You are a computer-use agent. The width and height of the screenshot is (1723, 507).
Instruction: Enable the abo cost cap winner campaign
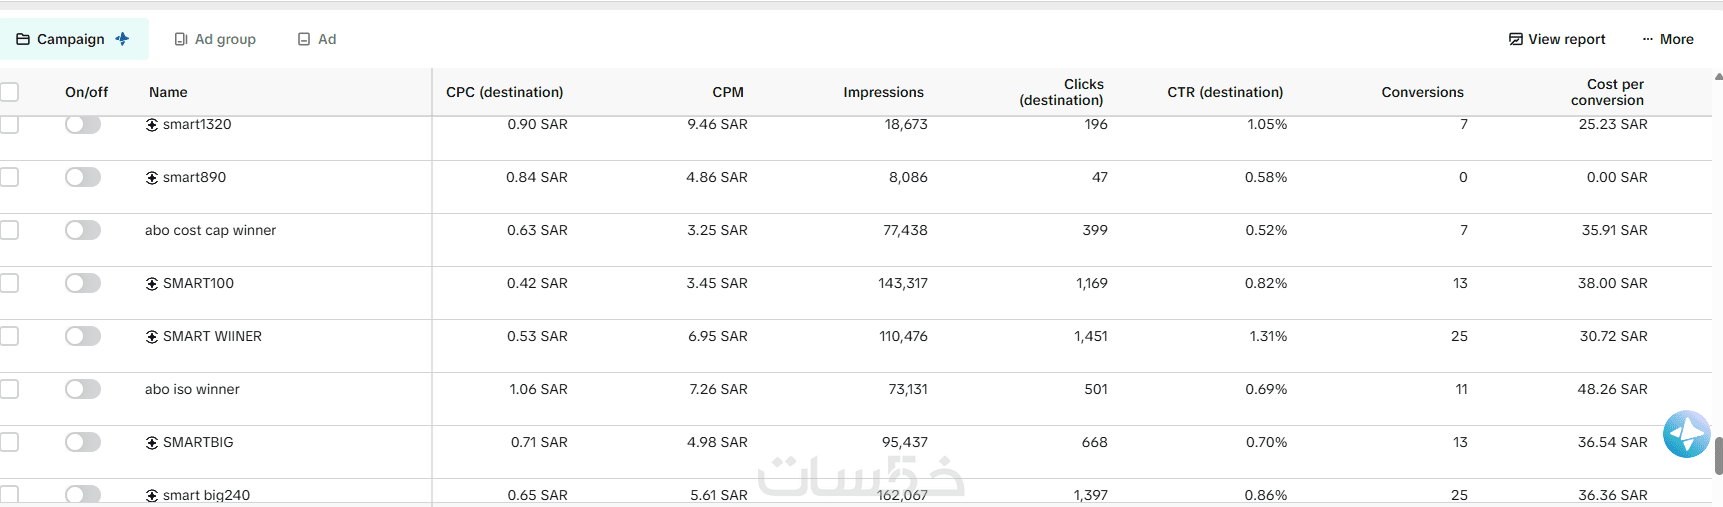click(x=83, y=230)
